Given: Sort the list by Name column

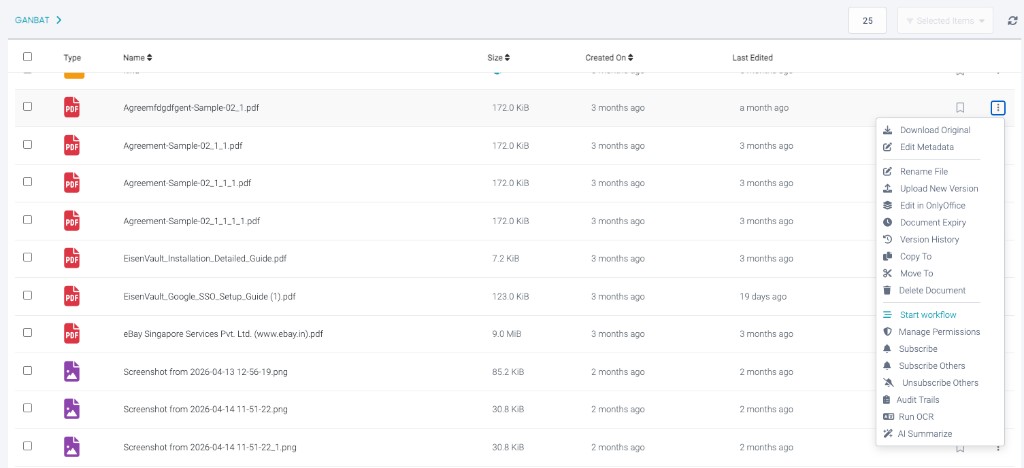Looking at the screenshot, I should [137, 57].
